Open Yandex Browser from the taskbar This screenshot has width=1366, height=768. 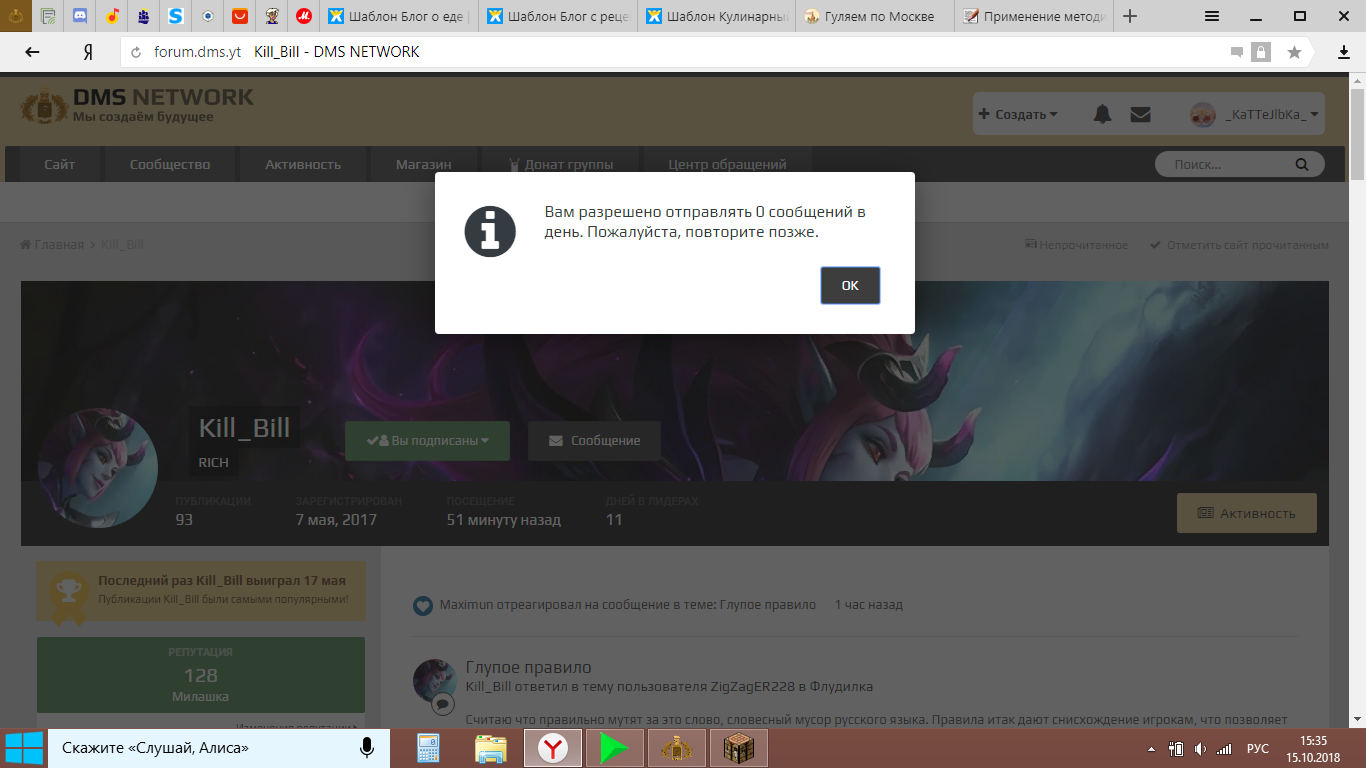tap(553, 748)
